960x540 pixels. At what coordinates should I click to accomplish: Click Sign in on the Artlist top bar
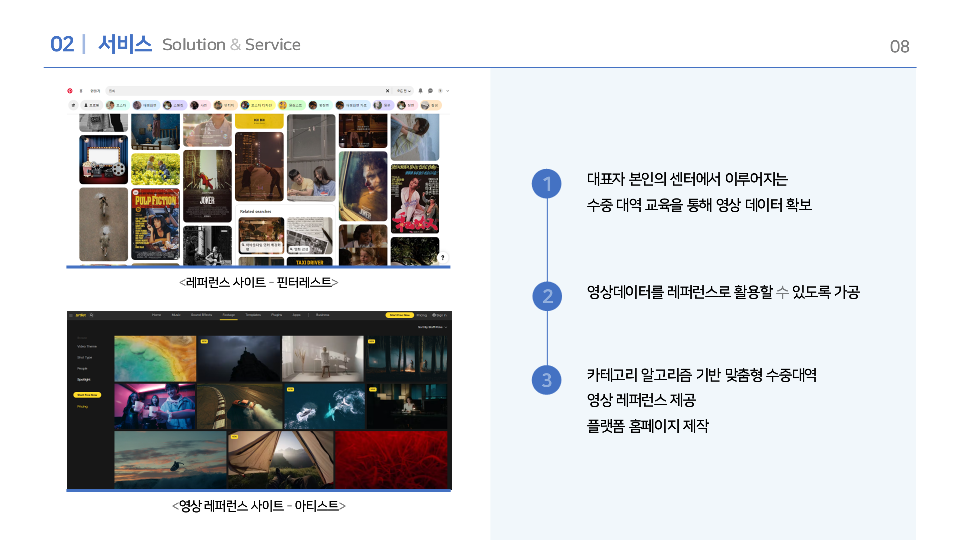443,315
